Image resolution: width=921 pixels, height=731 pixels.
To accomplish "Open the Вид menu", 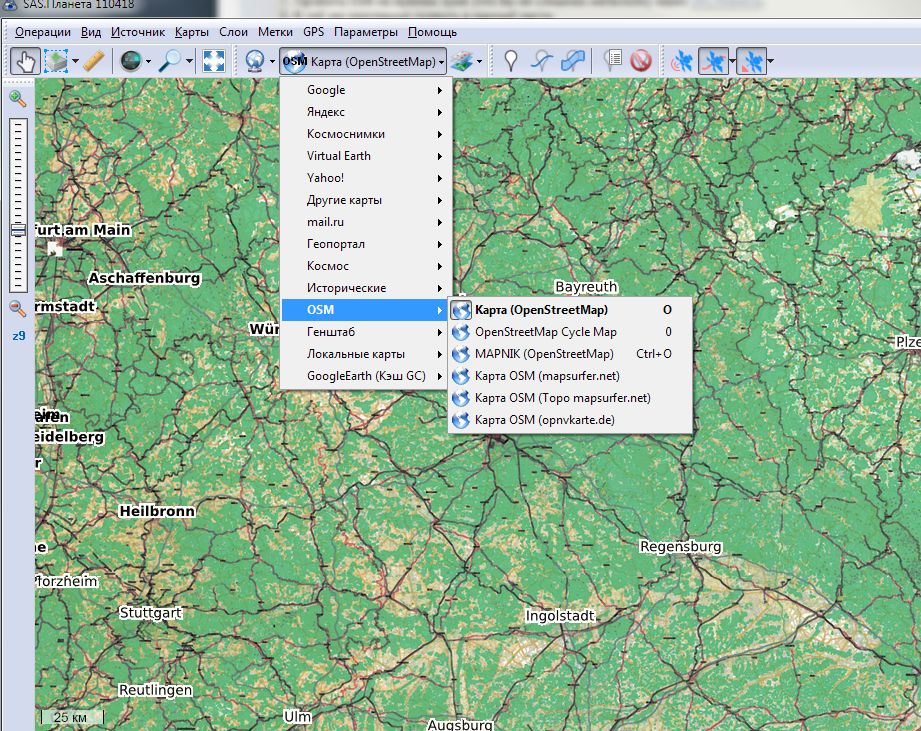I will (x=90, y=32).
